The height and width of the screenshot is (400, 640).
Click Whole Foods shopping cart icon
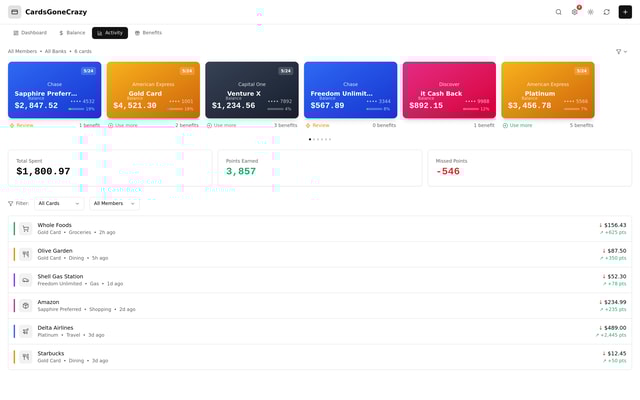pos(25,229)
